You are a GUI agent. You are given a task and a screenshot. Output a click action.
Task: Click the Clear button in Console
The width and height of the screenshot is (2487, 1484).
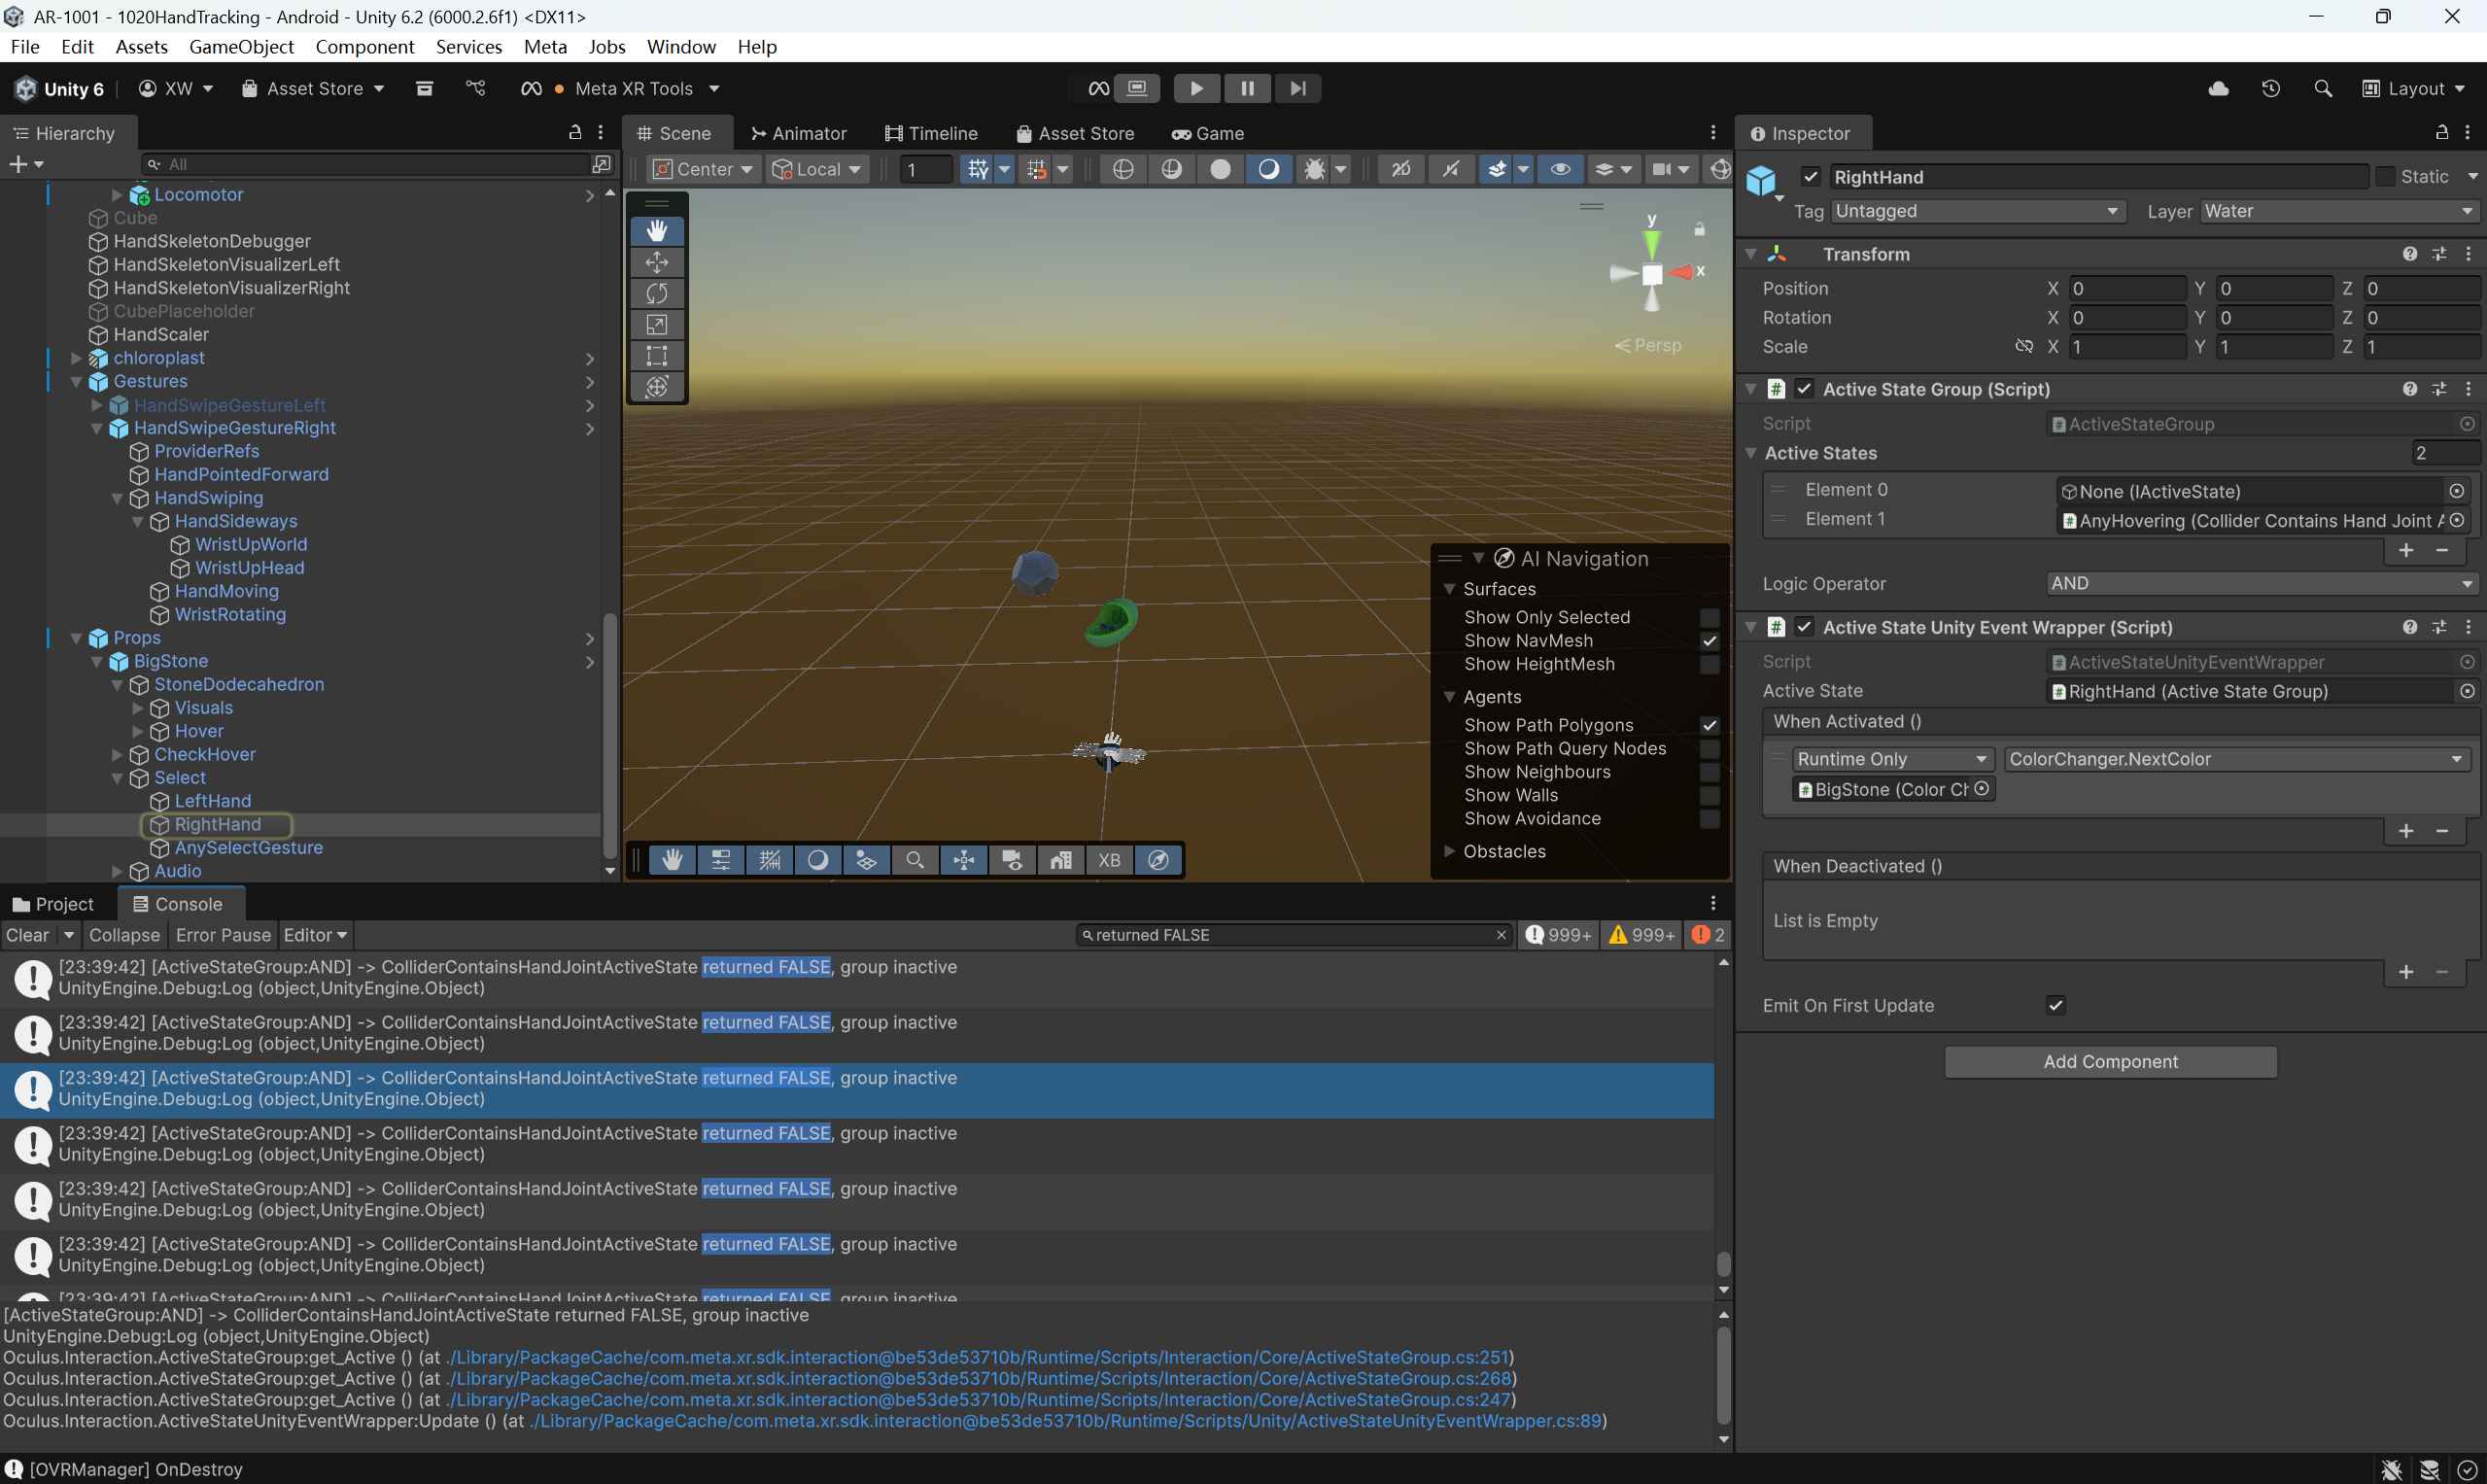[27, 935]
